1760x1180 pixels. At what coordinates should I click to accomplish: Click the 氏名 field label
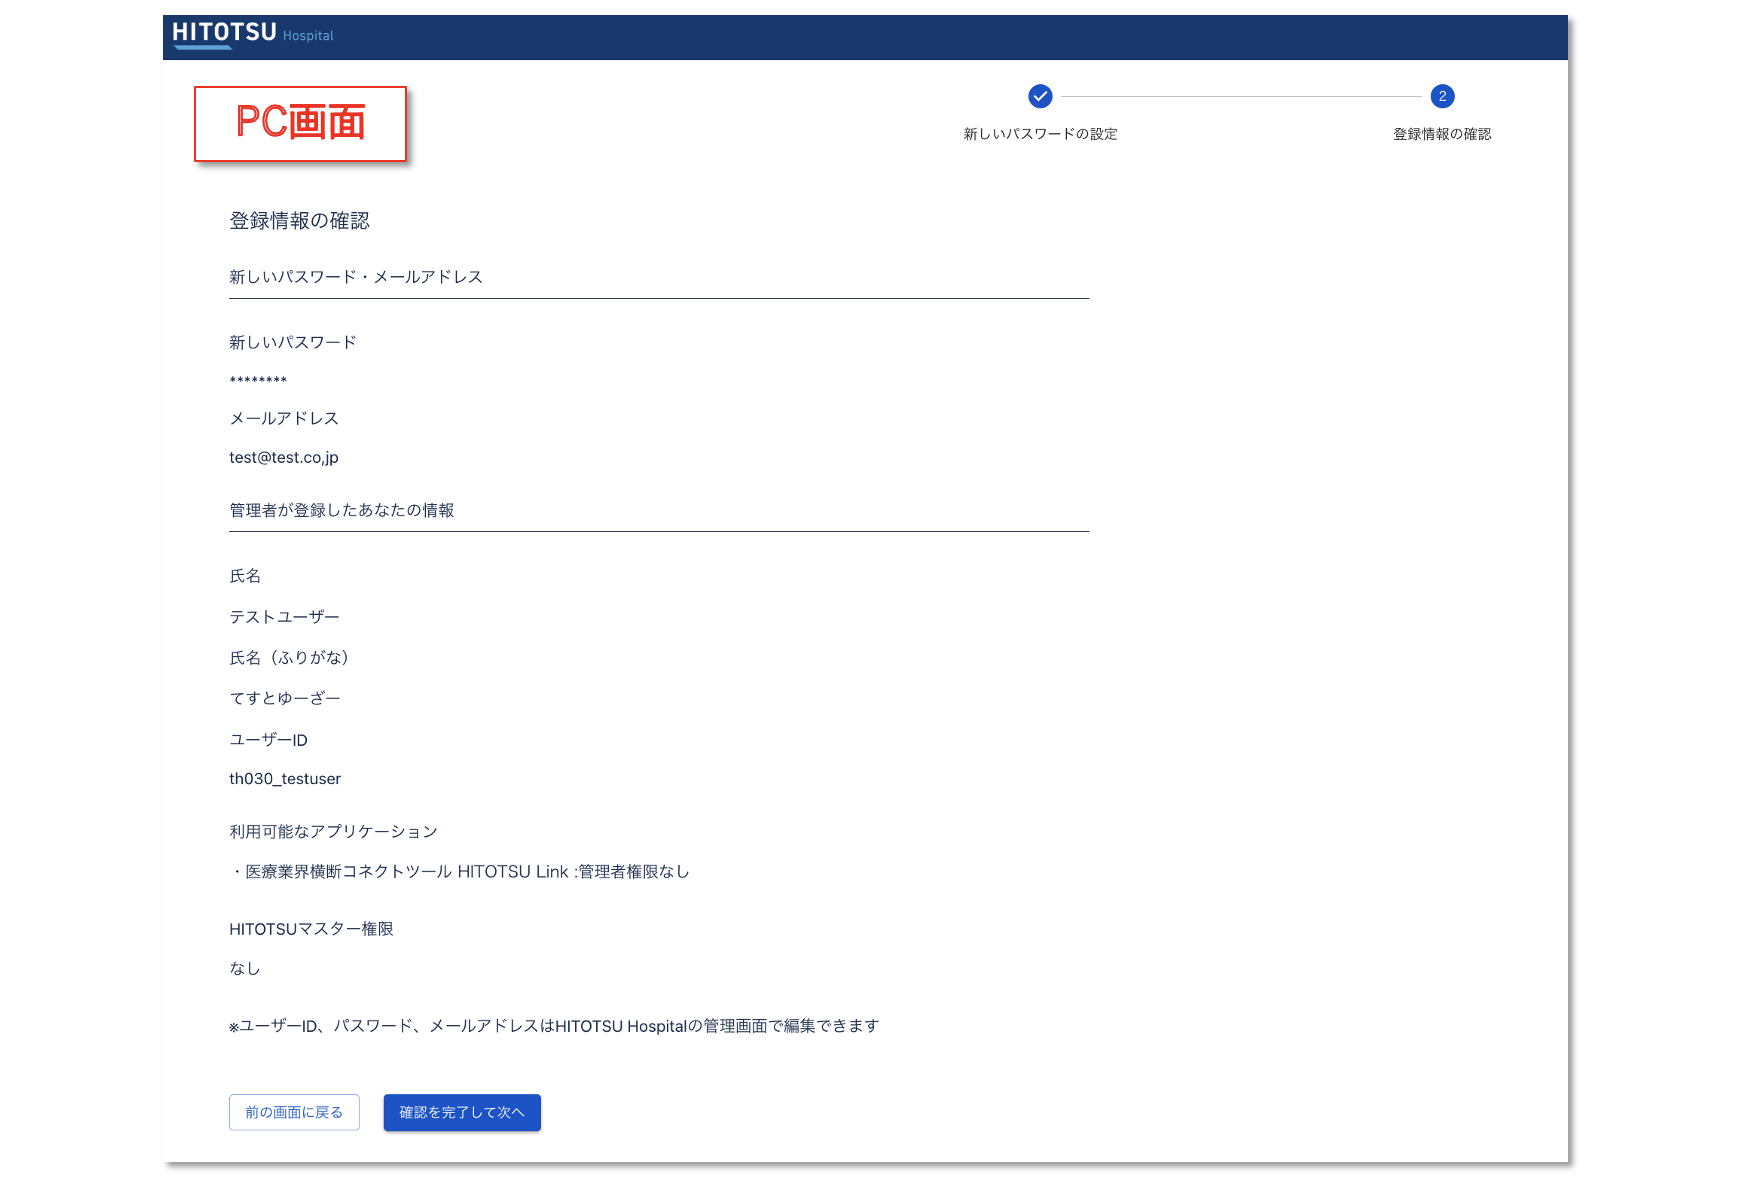[245, 576]
